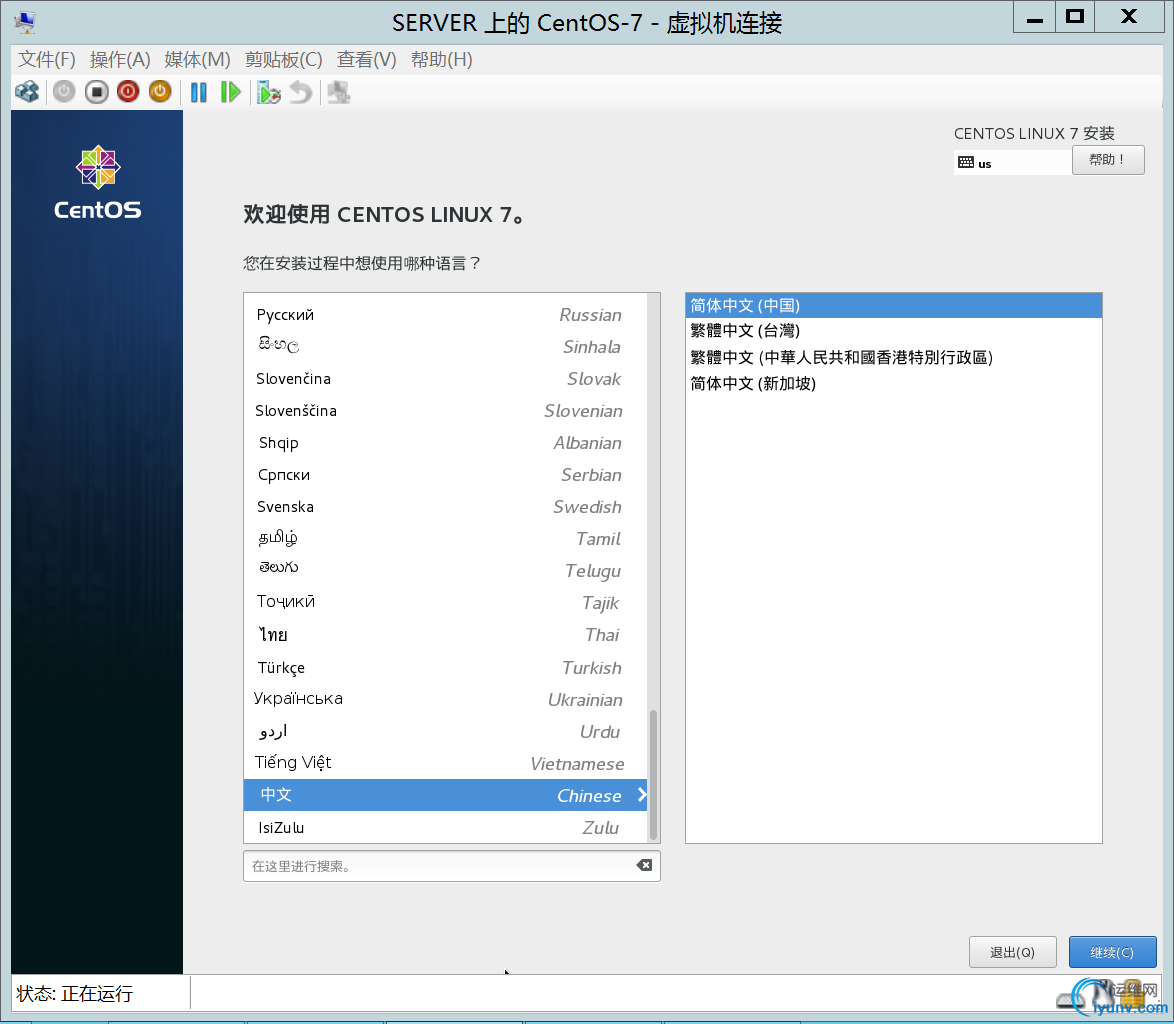Select IsiZulu Zulu language row
The height and width of the screenshot is (1024, 1174).
click(445, 827)
